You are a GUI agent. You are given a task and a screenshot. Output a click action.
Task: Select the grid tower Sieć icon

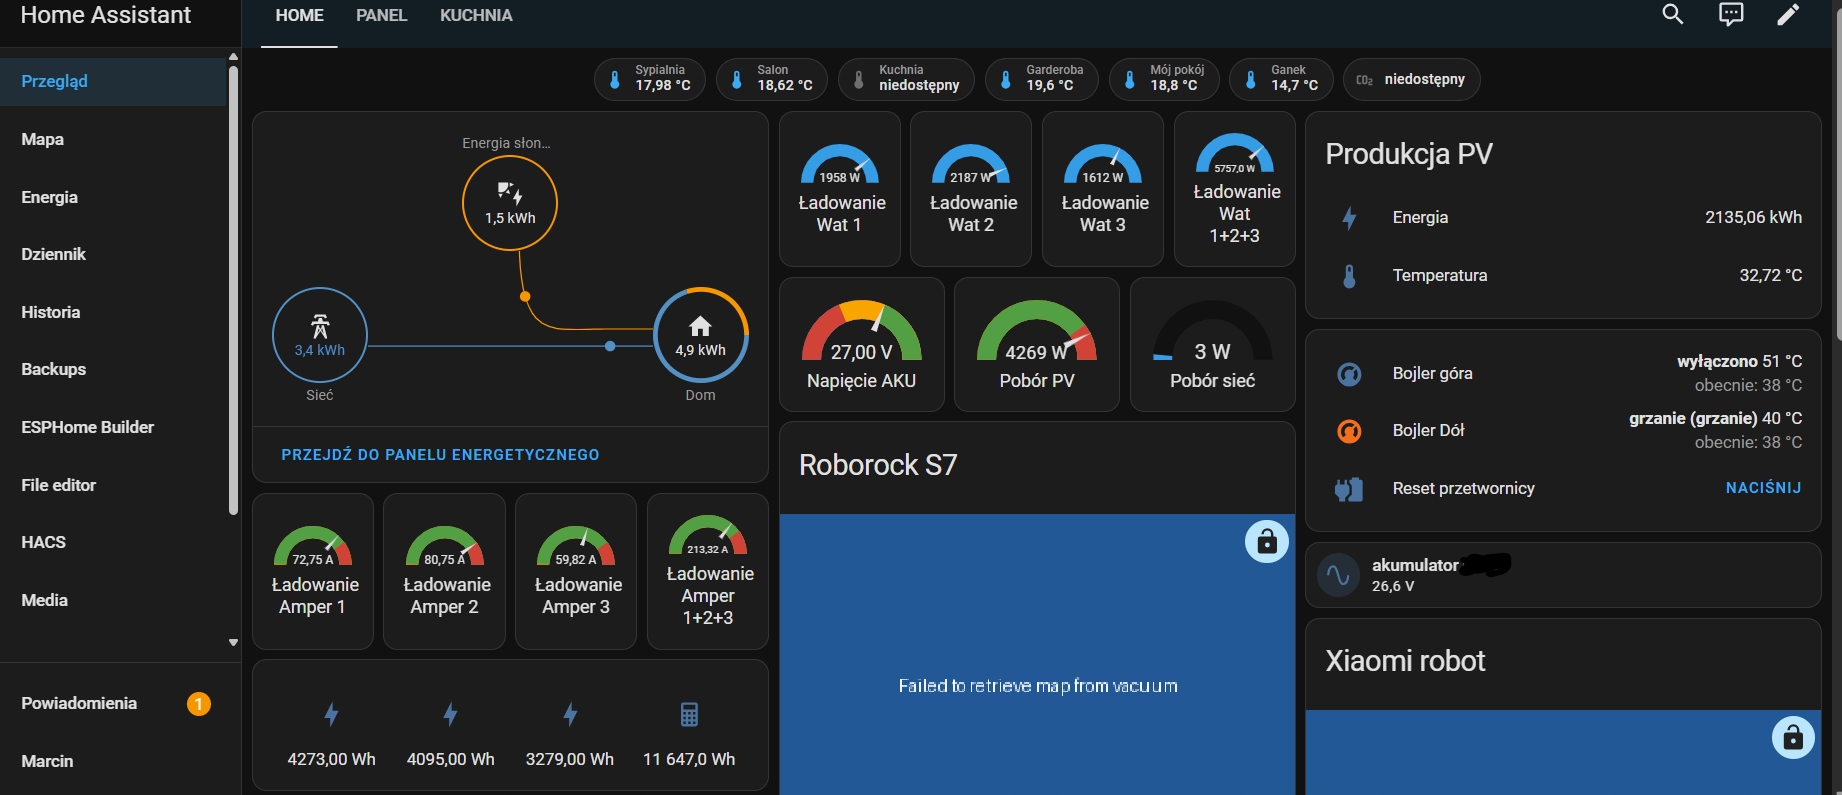tap(320, 325)
